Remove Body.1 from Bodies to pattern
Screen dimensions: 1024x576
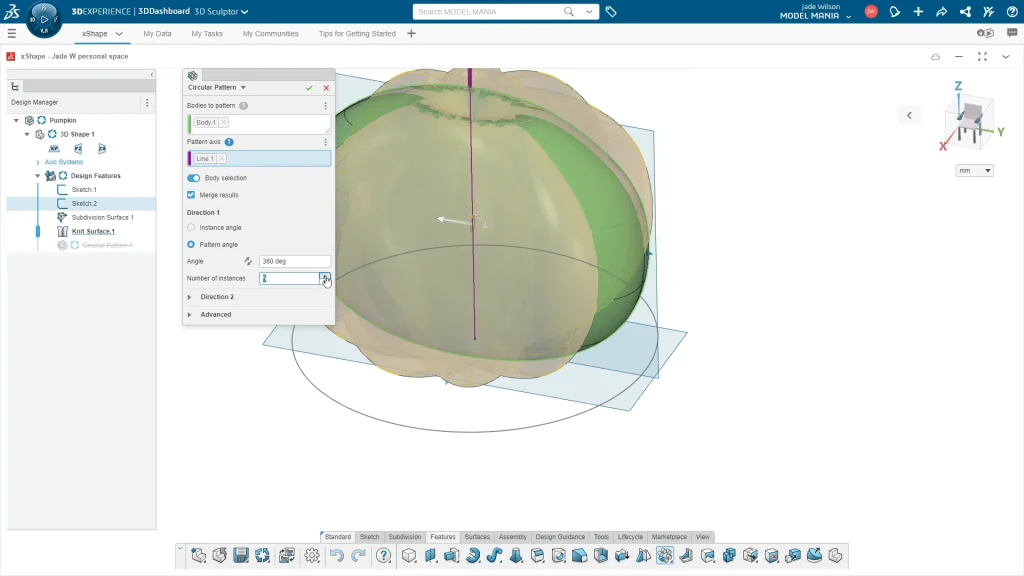coord(223,122)
